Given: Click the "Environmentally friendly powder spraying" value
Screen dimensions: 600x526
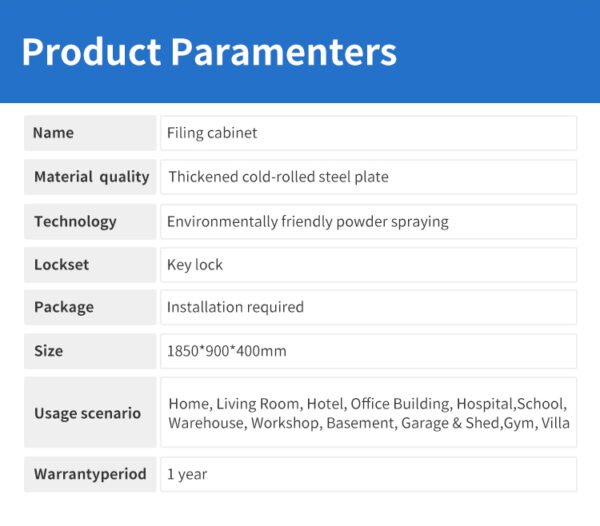Looking at the screenshot, I should [x=307, y=221].
